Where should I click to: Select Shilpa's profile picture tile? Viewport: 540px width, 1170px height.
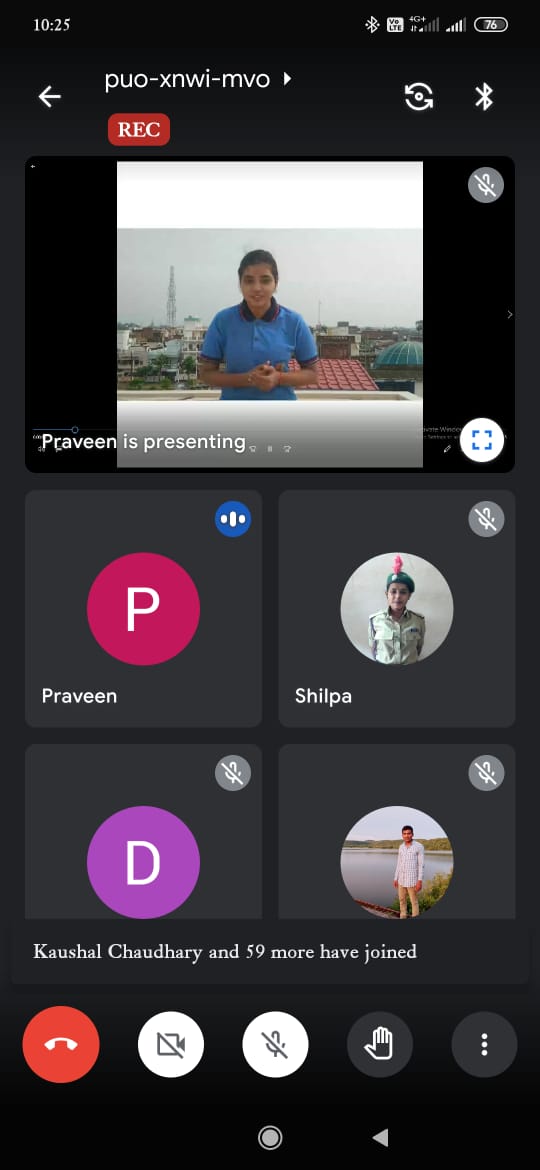397,608
